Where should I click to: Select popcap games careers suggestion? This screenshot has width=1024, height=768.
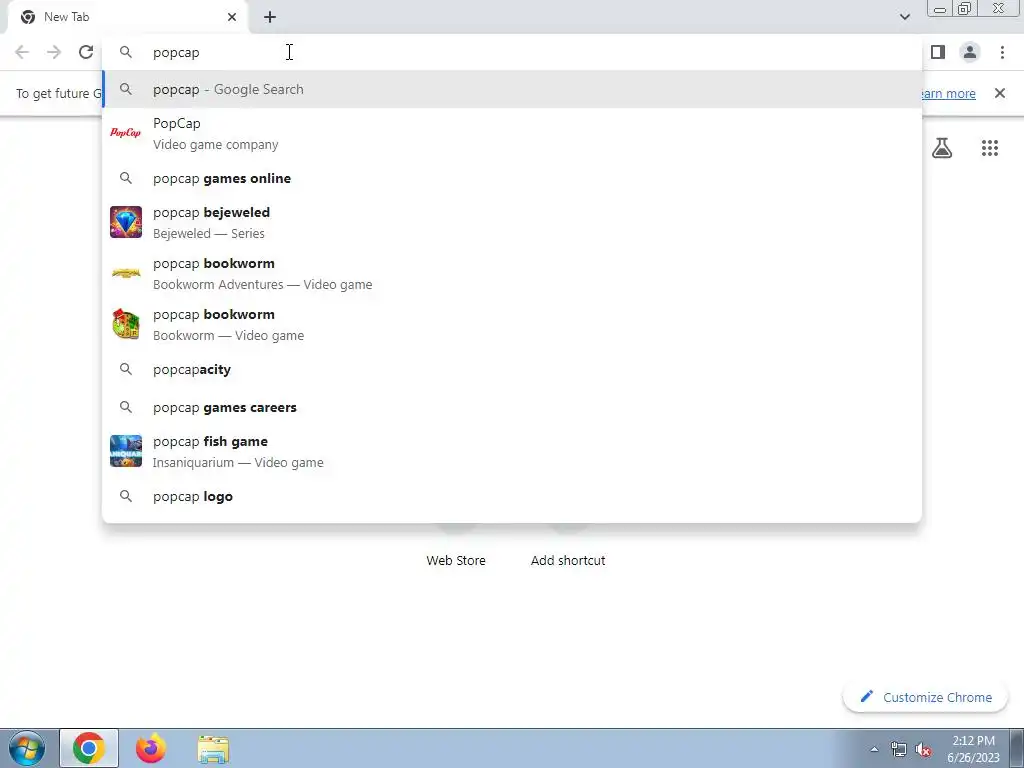[x=512, y=407]
